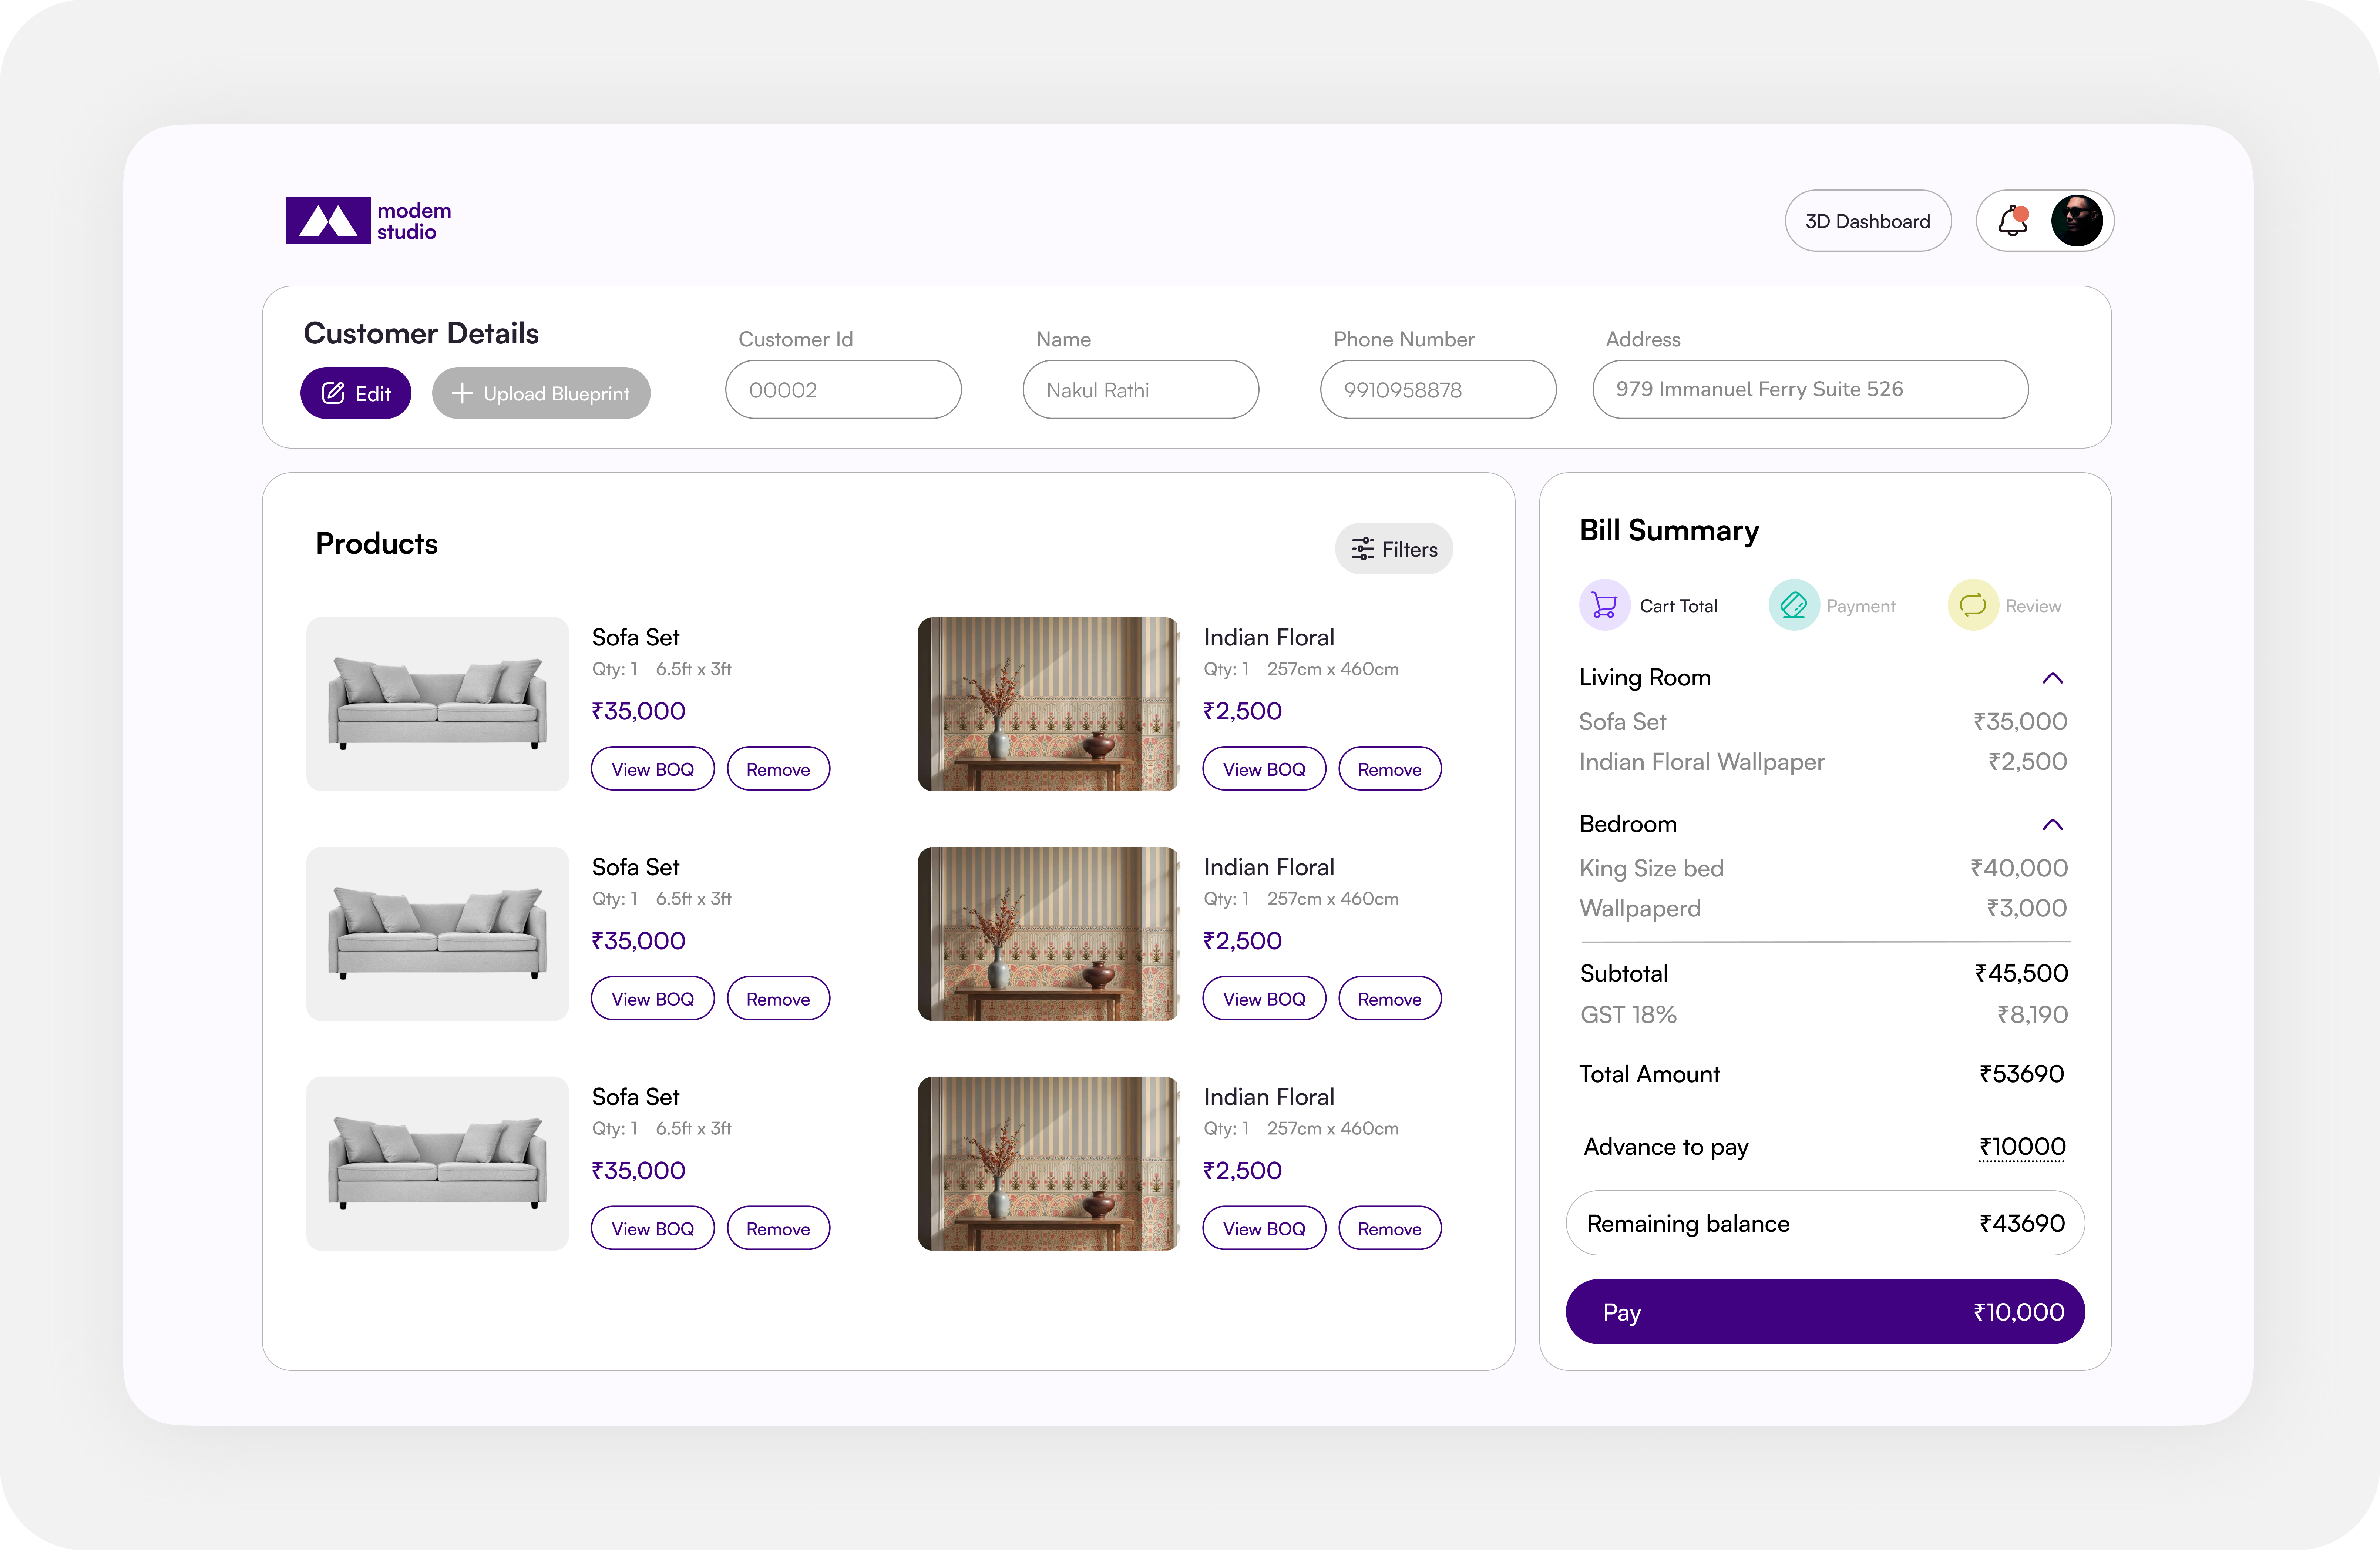Click the "Customer Details" heading
The height and width of the screenshot is (1550, 2380).
pyautogui.click(x=421, y=334)
